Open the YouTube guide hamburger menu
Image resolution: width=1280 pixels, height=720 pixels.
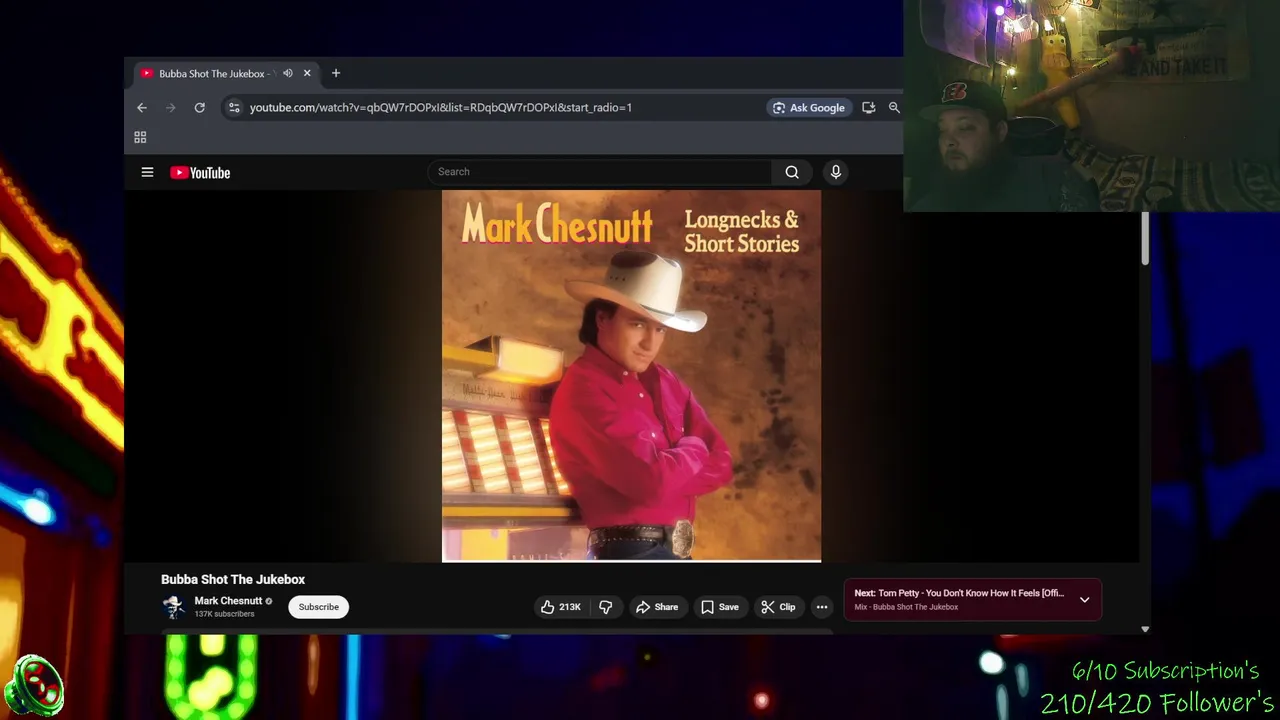pyautogui.click(x=147, y=172)
